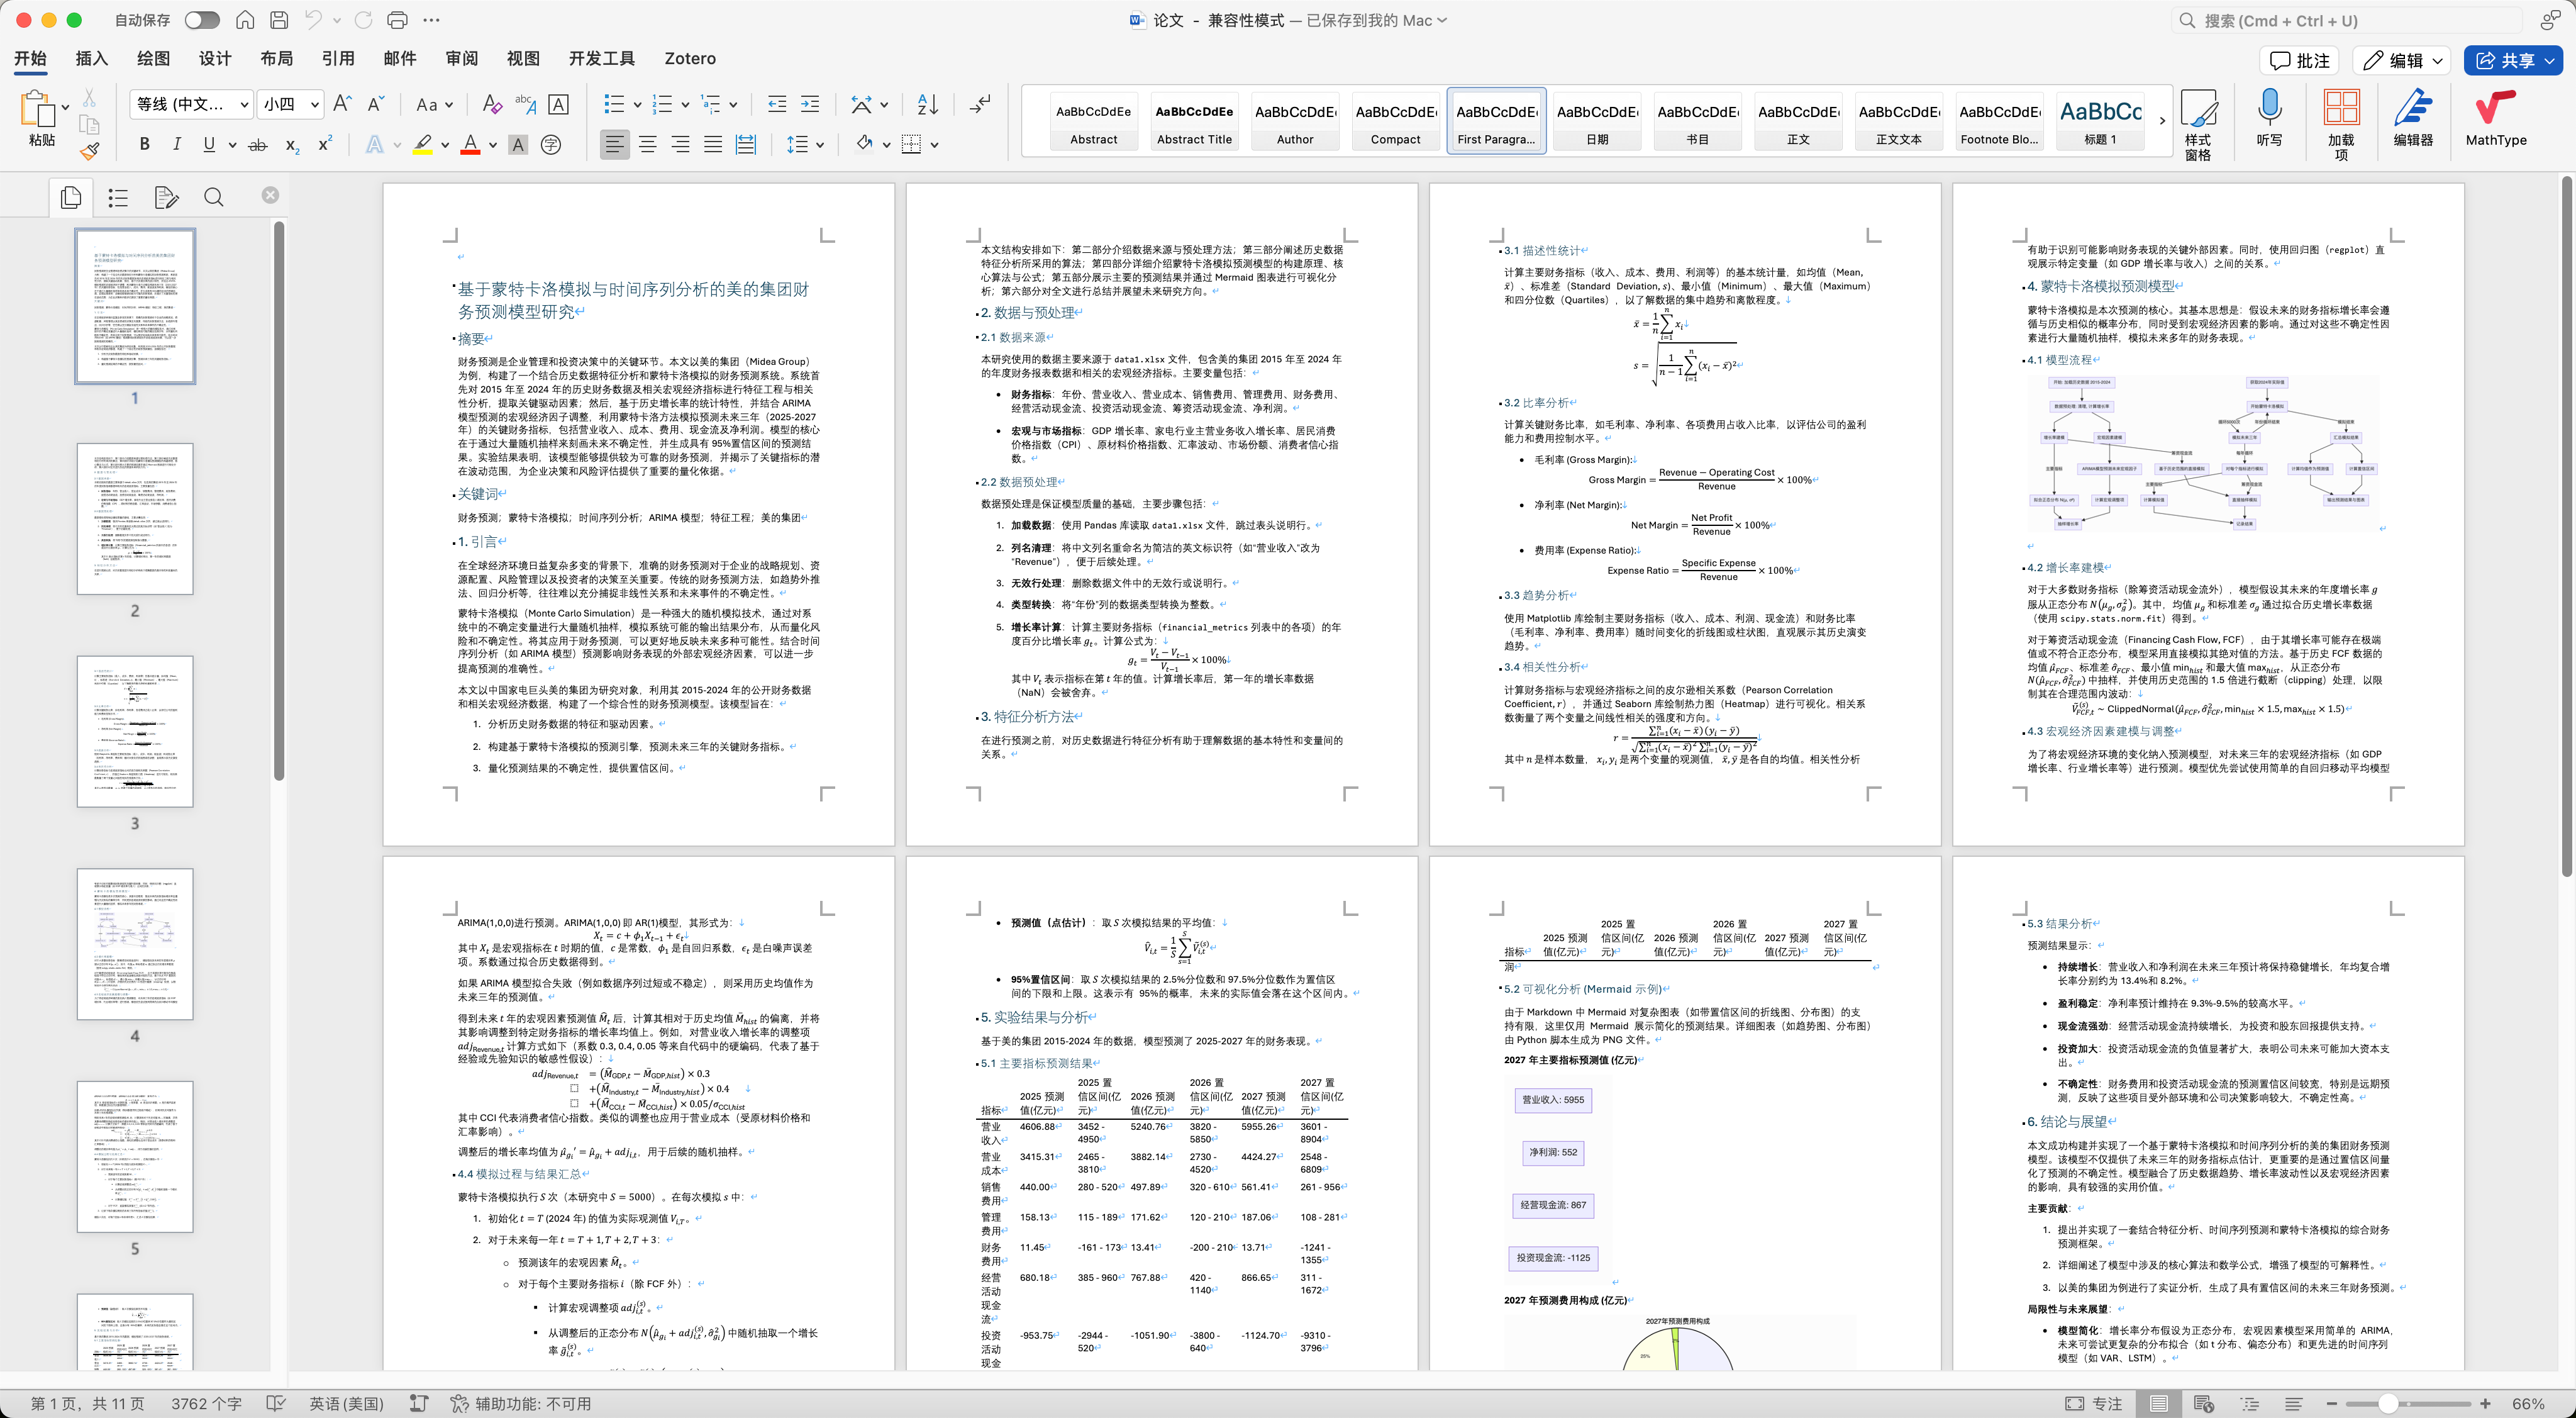Switch to the web layout view icon

[x=2203, y=1404]
